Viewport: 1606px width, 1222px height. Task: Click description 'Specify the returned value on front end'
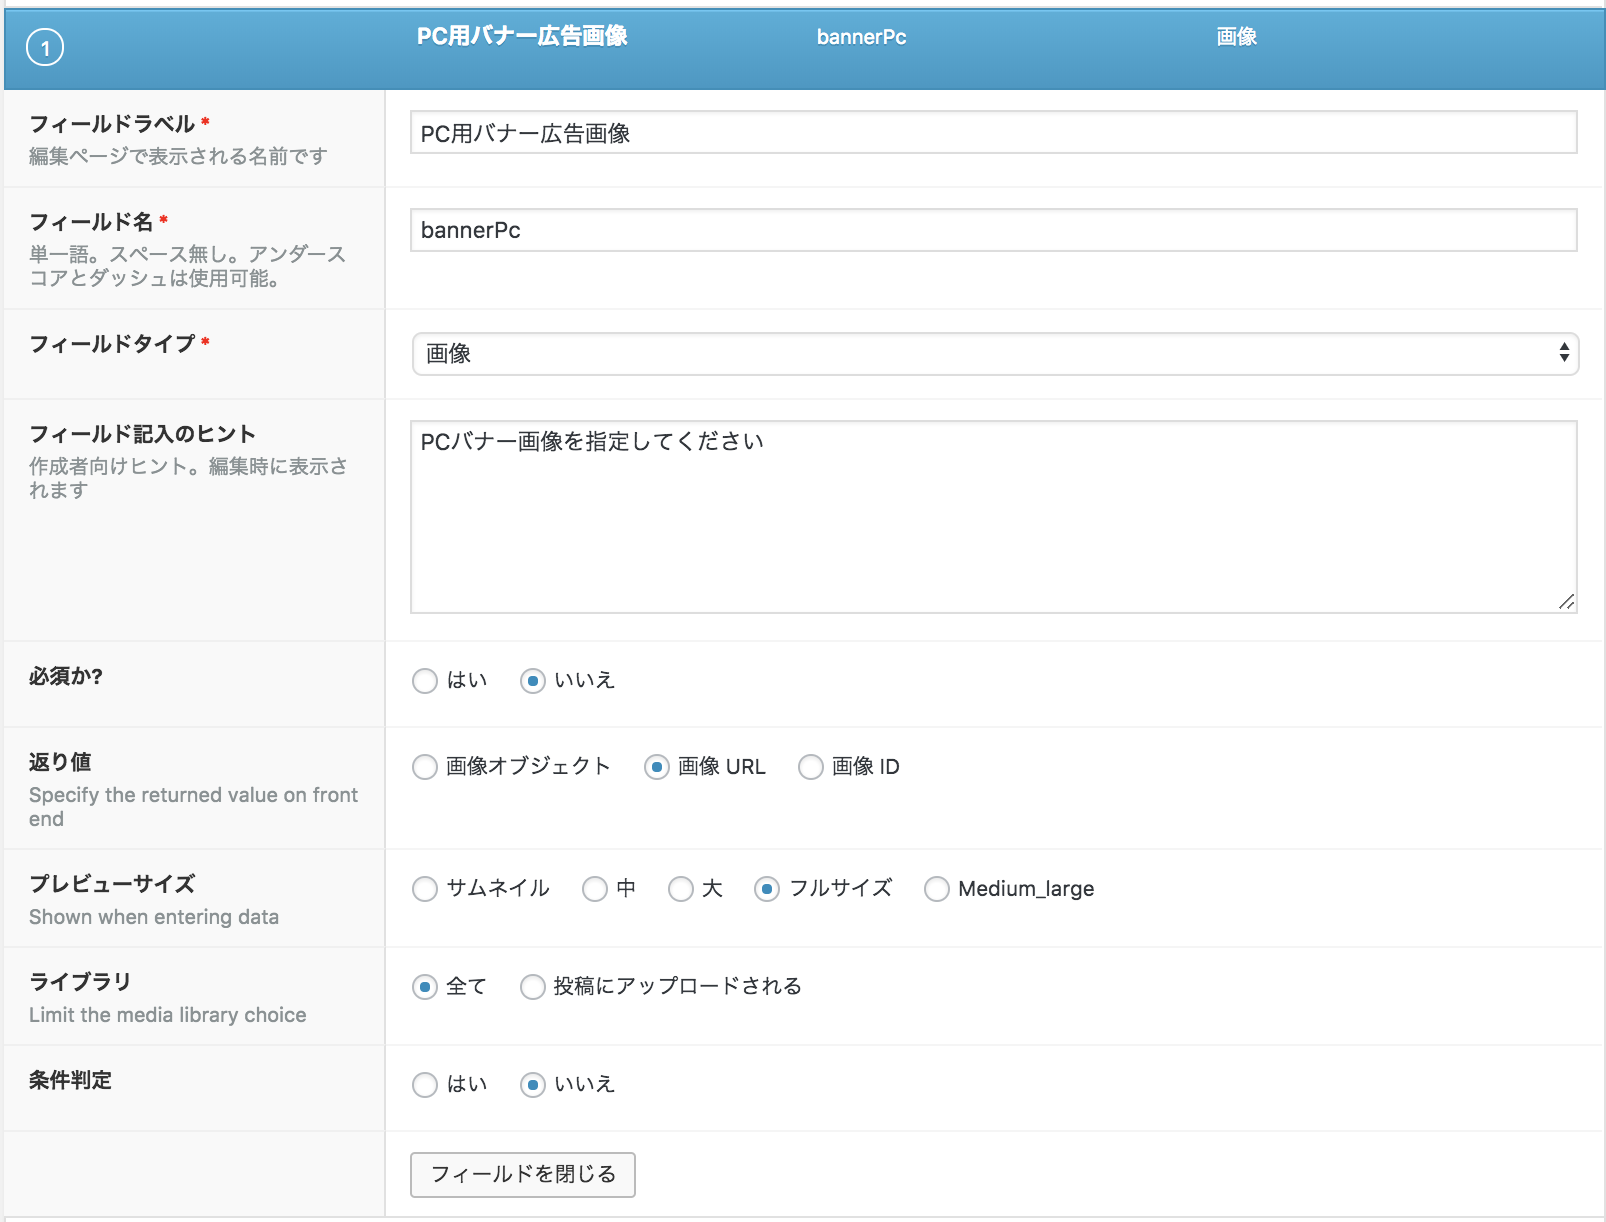click(193, 807)
